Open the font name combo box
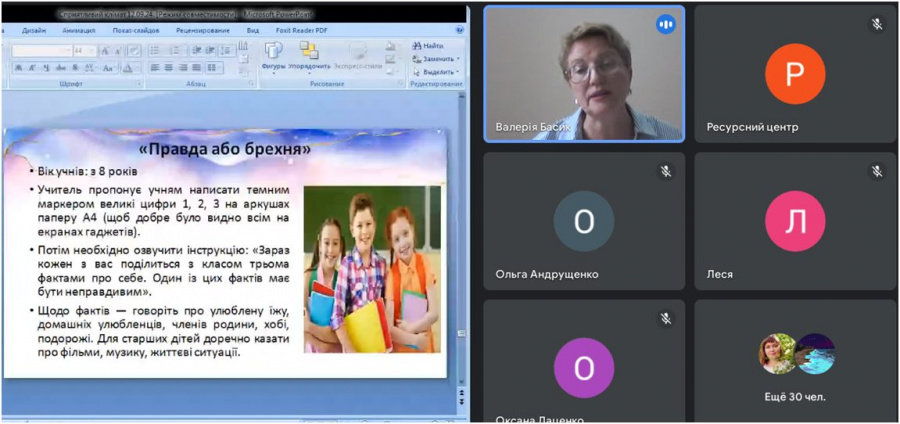The width and height of the screenshot is (900, 424). pyautogui.click(x=42, y=50)
